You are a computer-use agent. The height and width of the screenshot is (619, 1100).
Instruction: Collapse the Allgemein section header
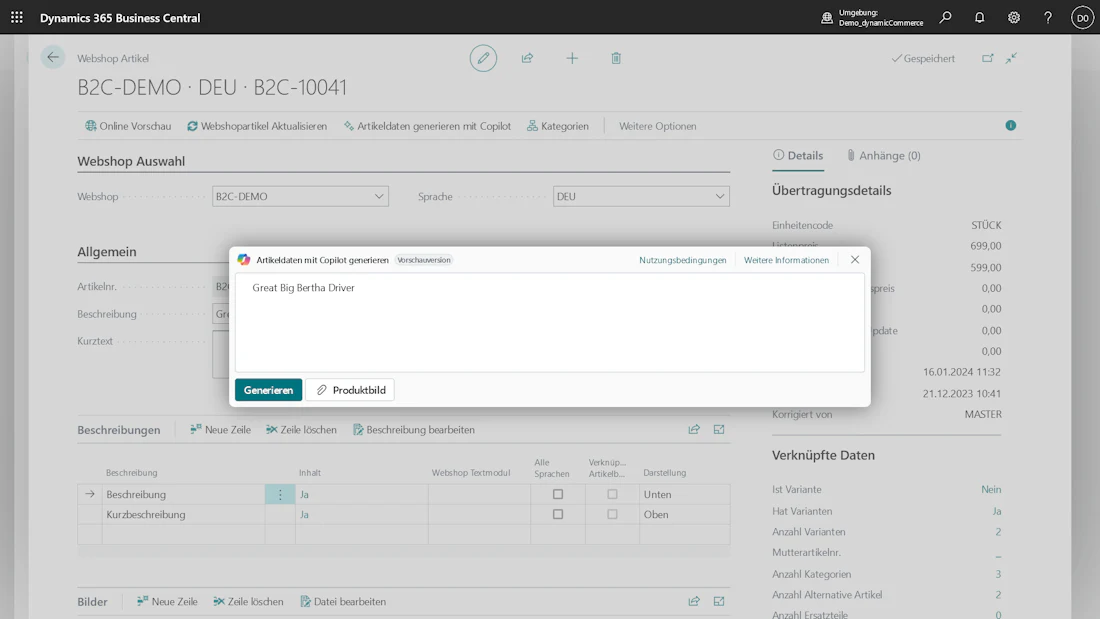(107, 251)
